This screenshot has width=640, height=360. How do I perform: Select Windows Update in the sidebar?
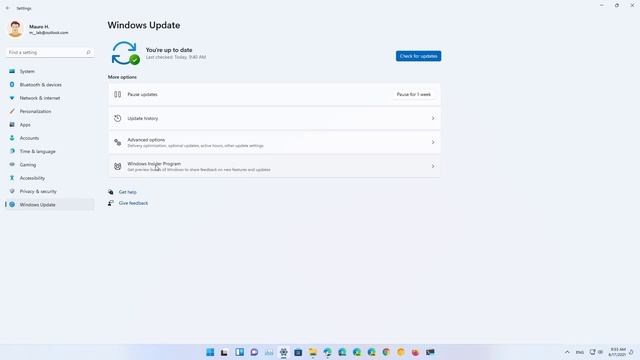(49, 204)
